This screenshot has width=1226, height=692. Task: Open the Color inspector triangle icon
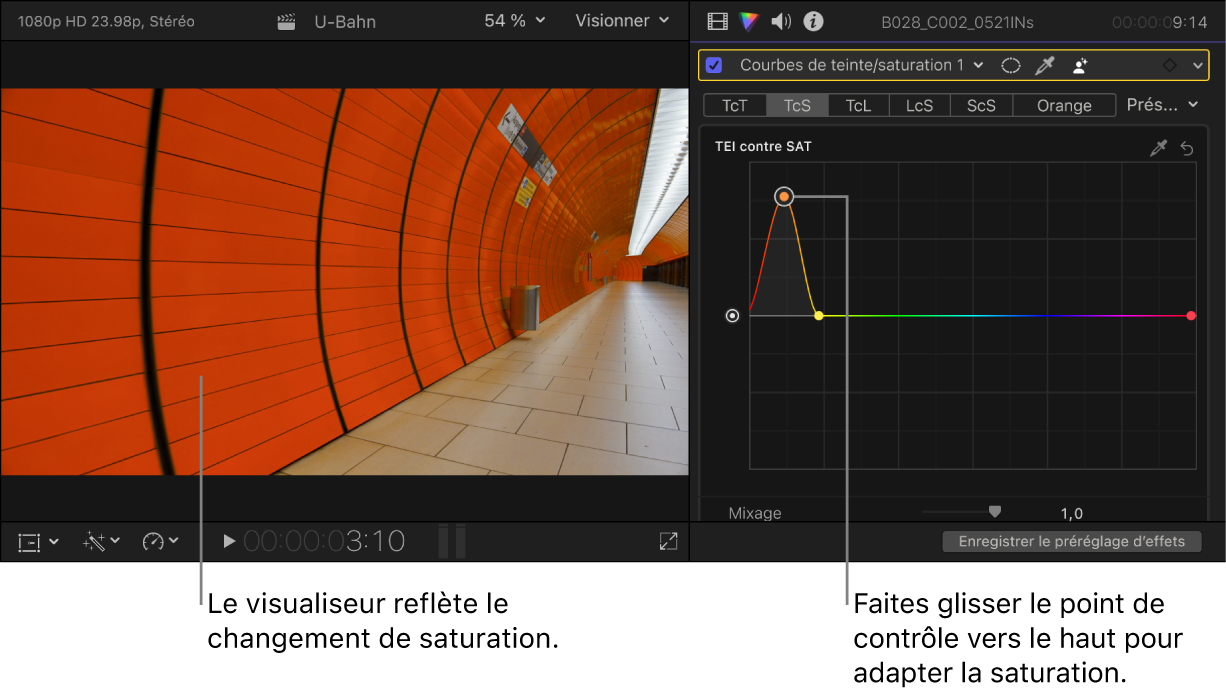pyautogui.click(x=749, y=21)
